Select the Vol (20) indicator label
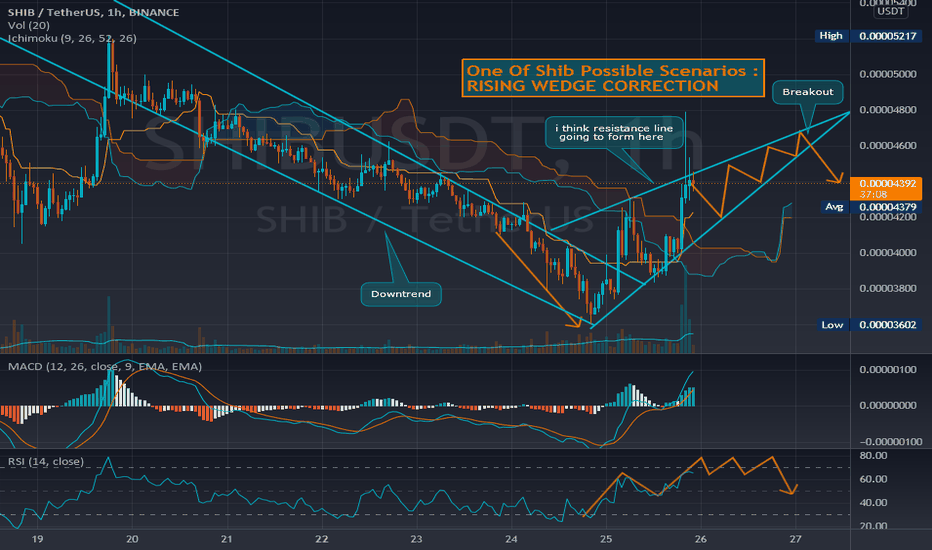Image resolution: width=932 pixels, height=550 pixels. pos(29,25)
